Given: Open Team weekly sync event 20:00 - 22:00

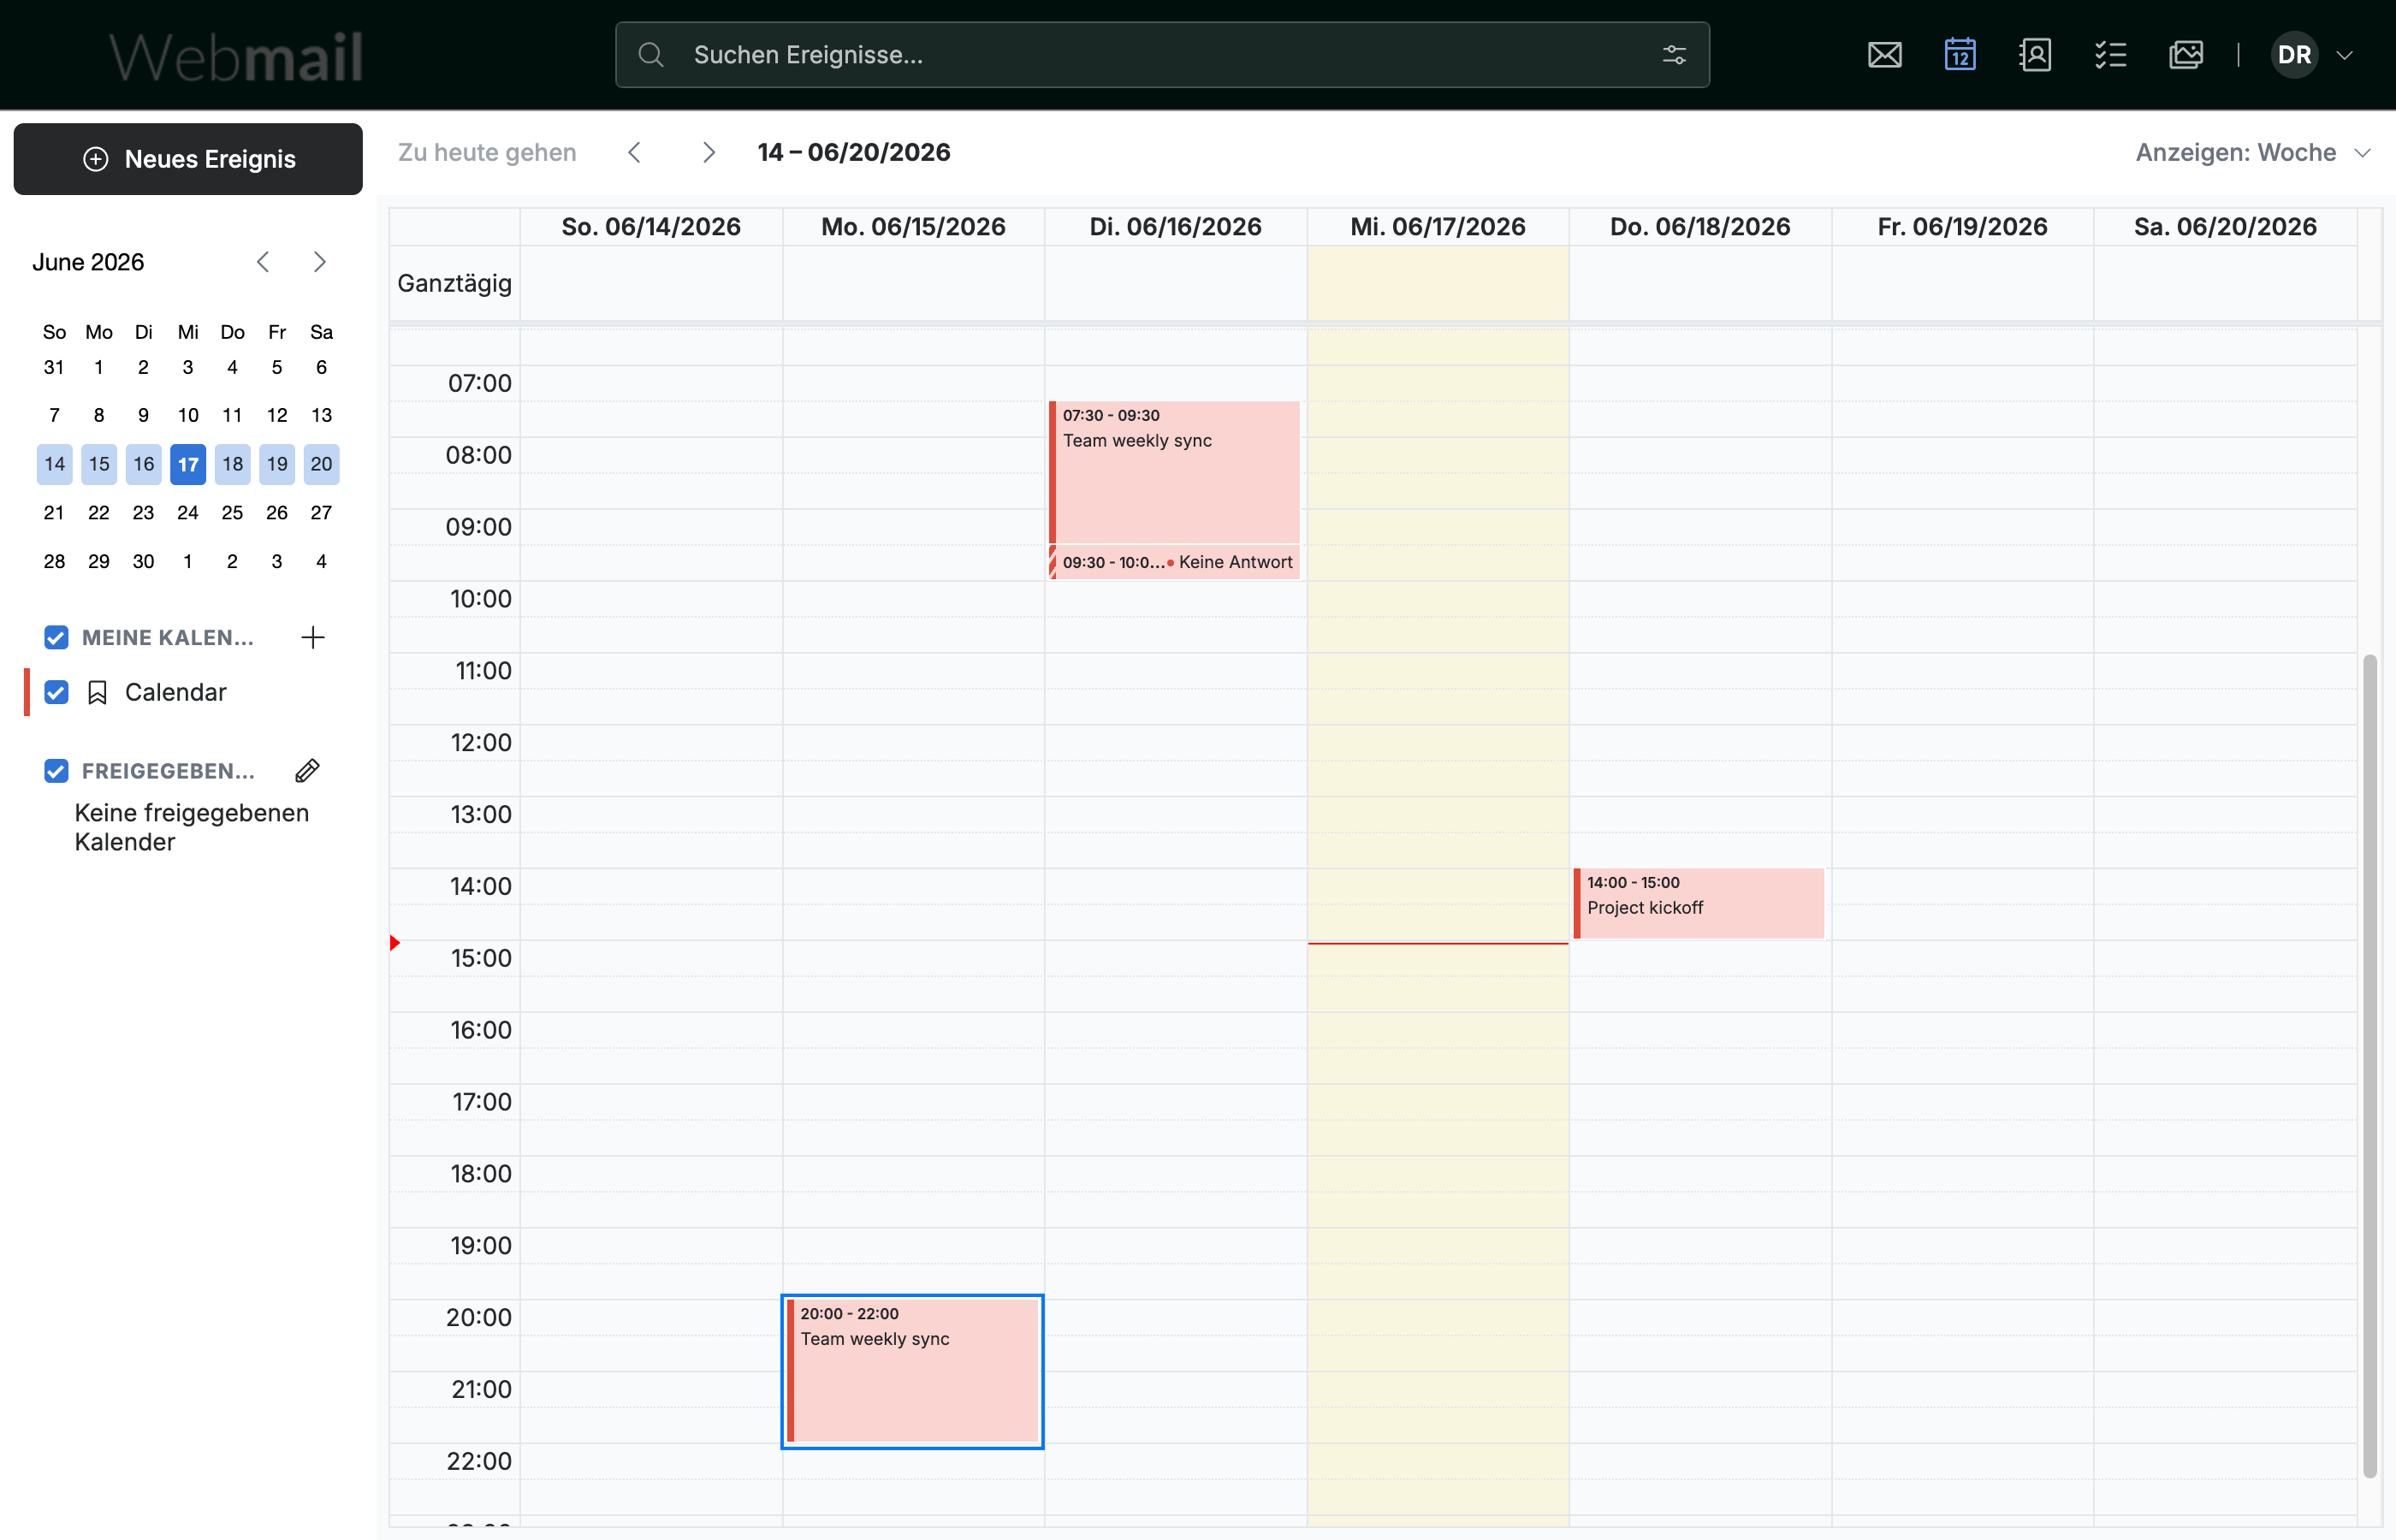Looking at the screenshot, I should coord(912,1371).
